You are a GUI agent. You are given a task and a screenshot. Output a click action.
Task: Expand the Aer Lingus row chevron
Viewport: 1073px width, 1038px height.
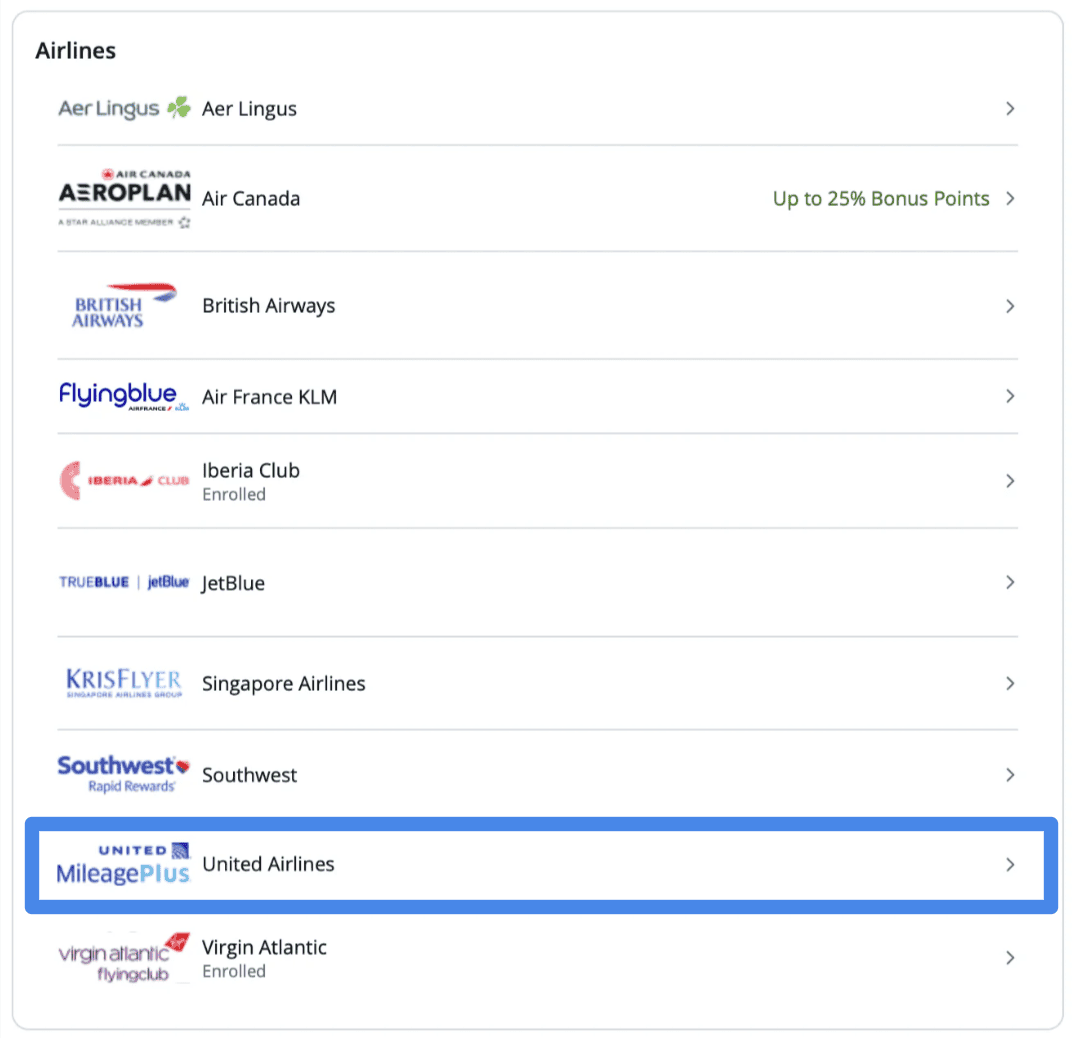pyautogui.click(x=1010, y=108)
